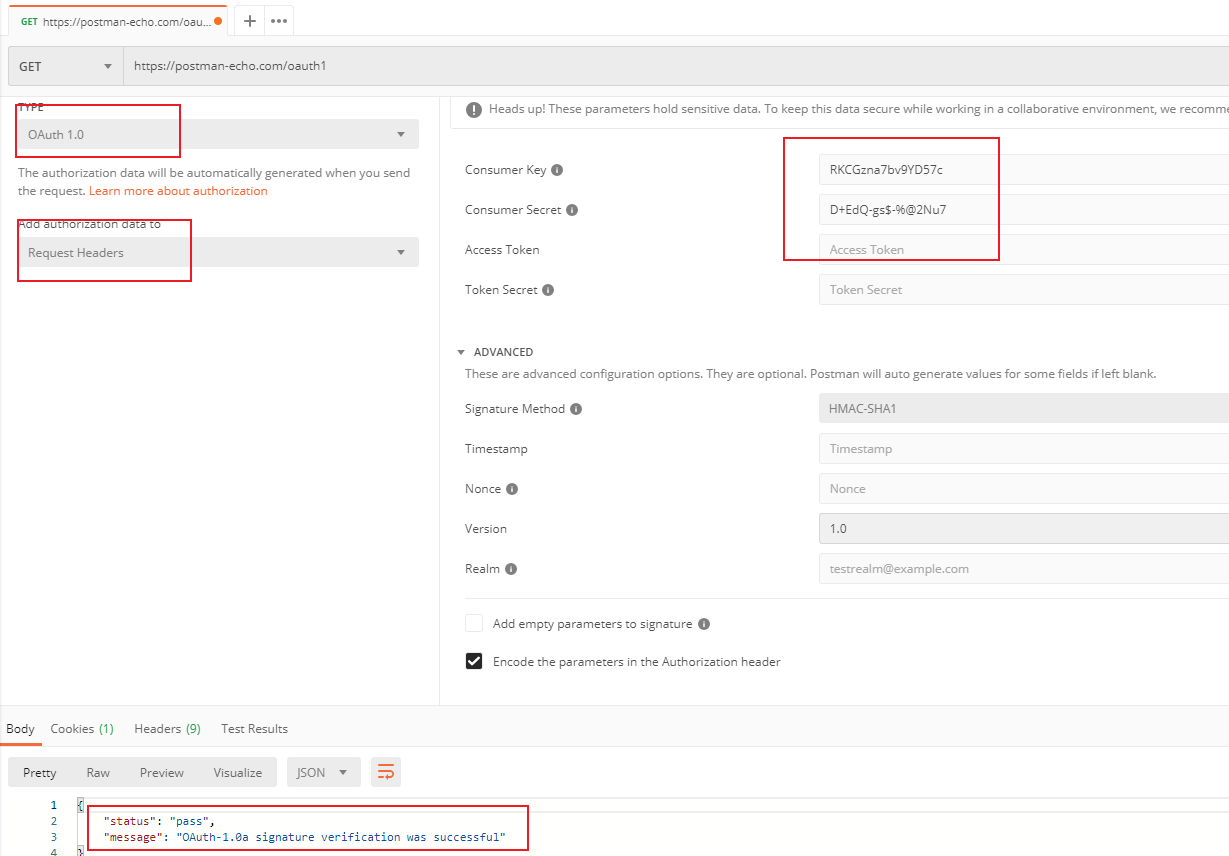Open the Request Headers dropdown

(x=218, y=253)
